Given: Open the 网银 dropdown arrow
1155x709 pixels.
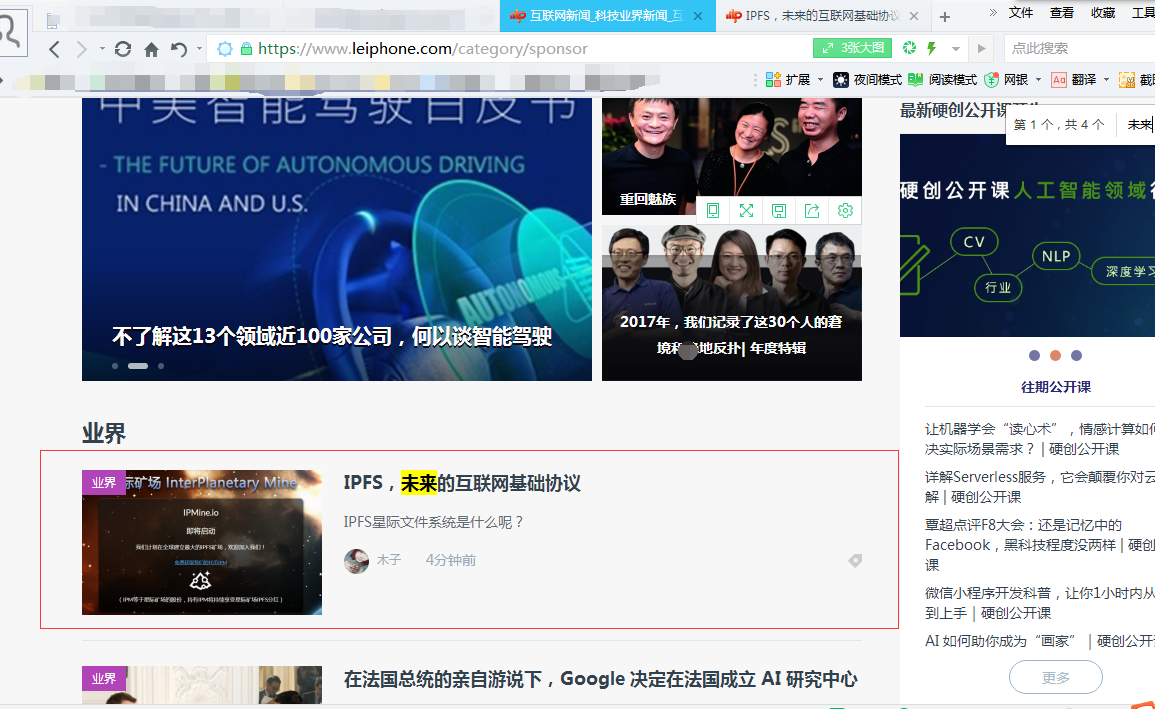Looking at the screenshot, I should point(1038,80).
